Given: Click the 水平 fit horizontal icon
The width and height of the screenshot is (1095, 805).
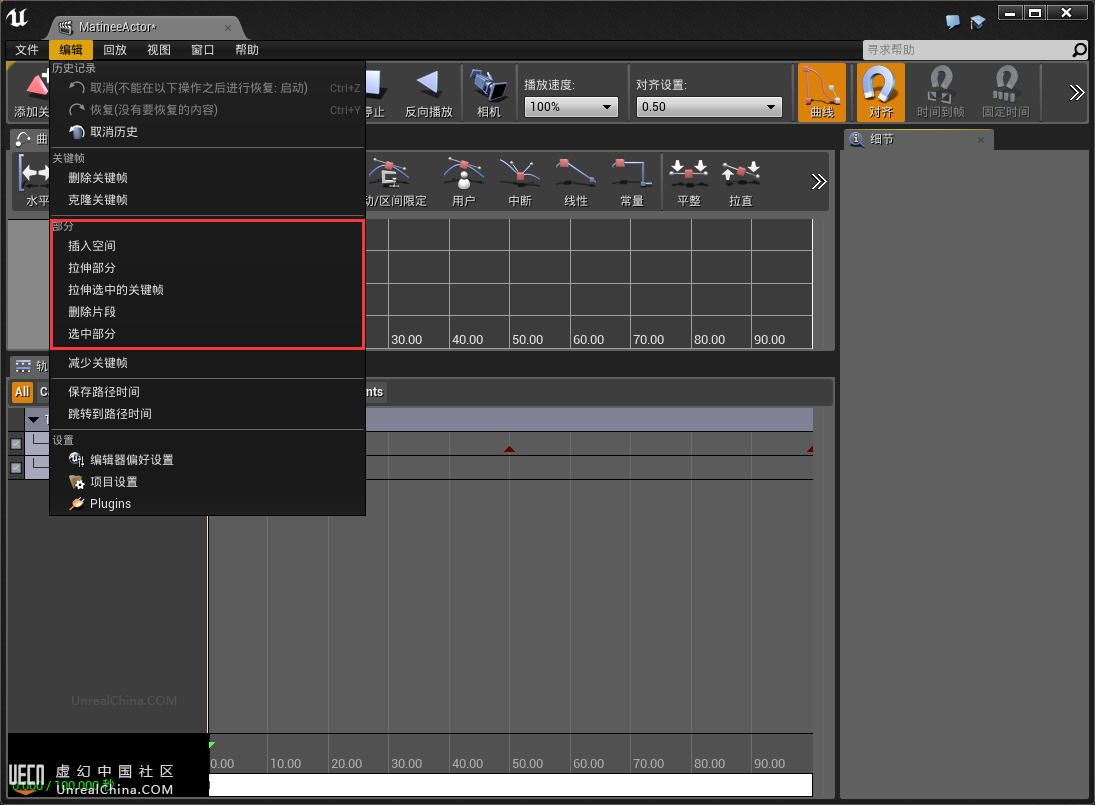Looking at the screenshot, I should pos(33,182).
